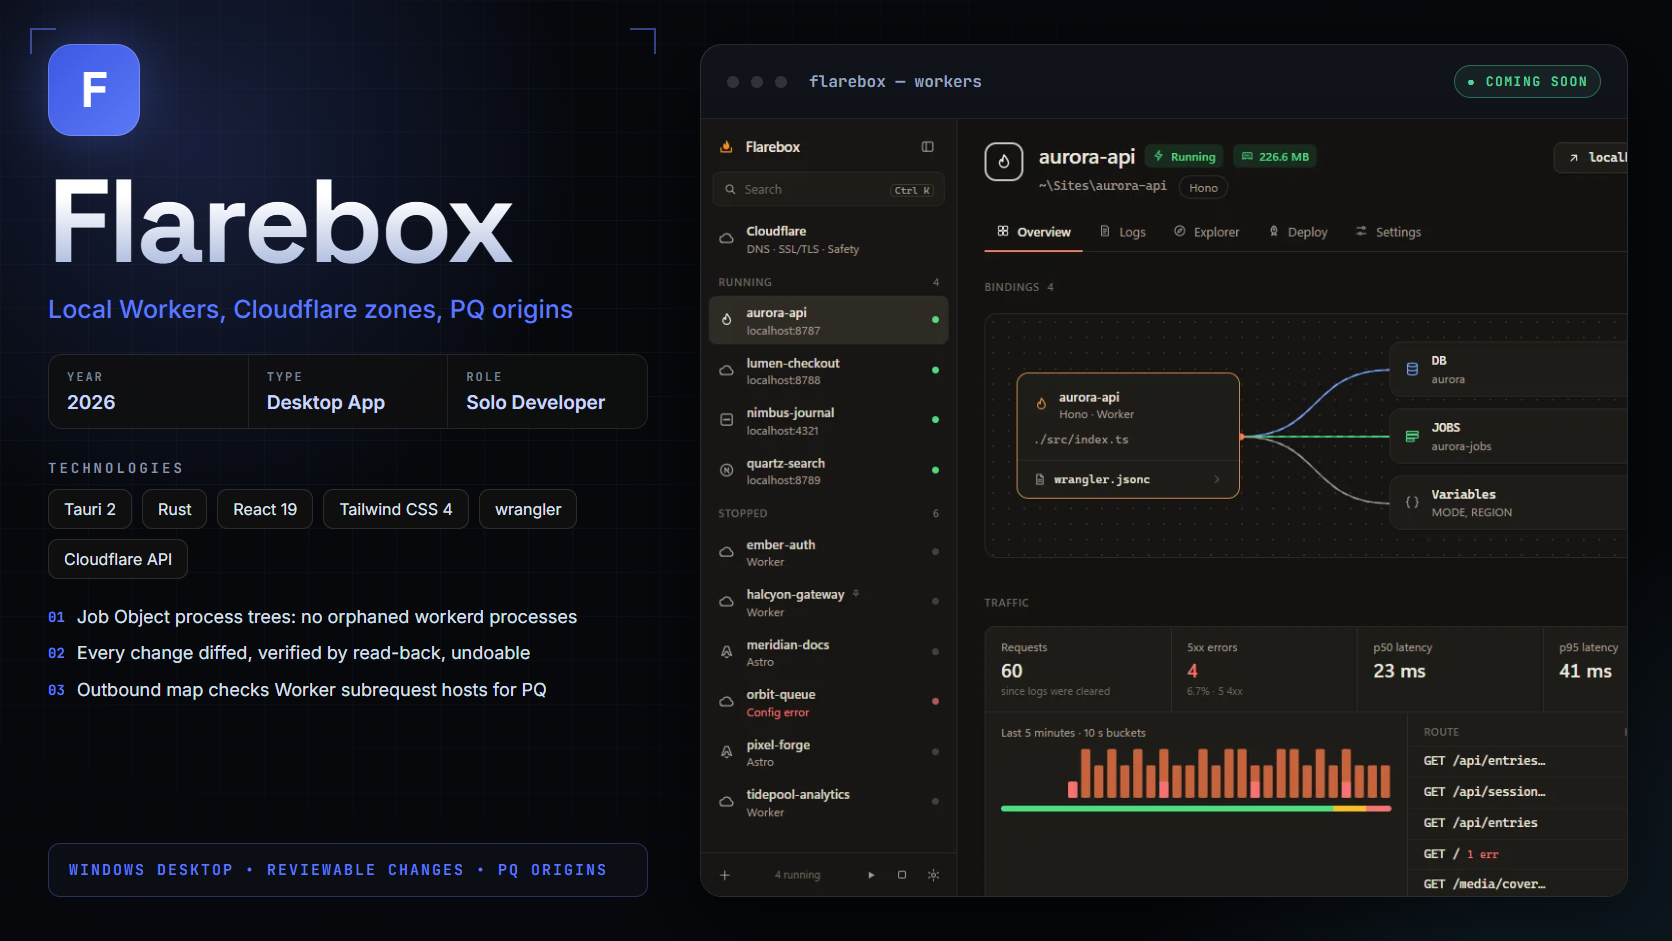Open the localhost link button
The height and width of the screenshot is (941, 1672).
(x=1592, y=158)
